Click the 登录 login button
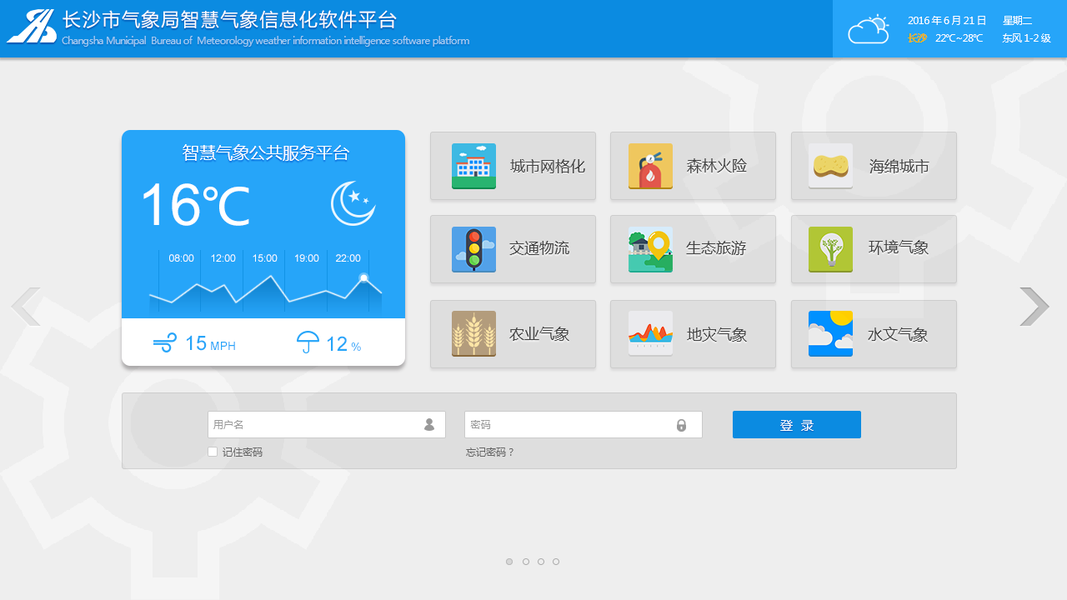Screen dimensions: 1067x600 click(x=797, y=424)
